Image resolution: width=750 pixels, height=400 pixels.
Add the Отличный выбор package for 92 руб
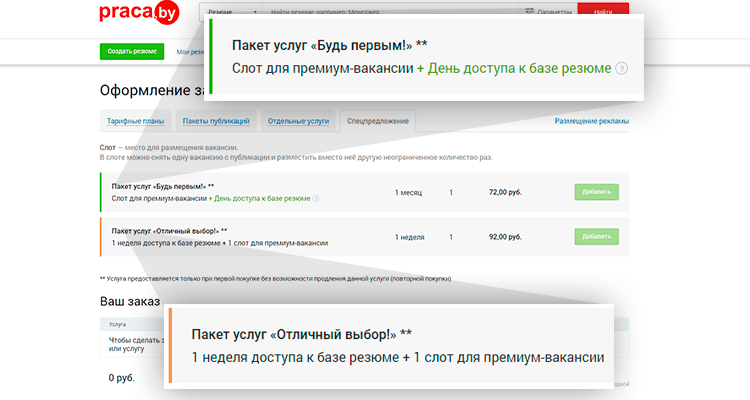coord(596,236)
